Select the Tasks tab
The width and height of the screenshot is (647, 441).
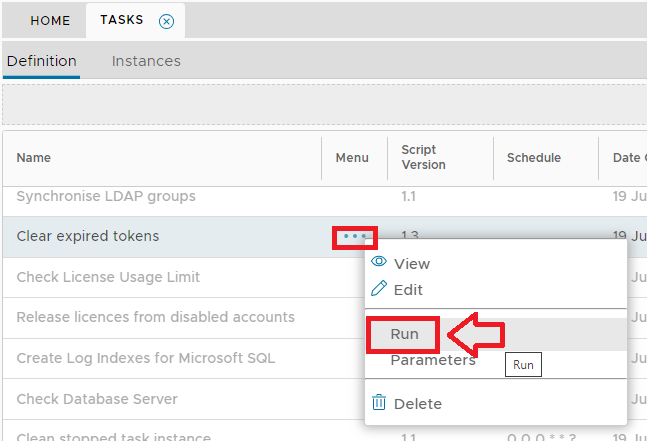point(122,21)
